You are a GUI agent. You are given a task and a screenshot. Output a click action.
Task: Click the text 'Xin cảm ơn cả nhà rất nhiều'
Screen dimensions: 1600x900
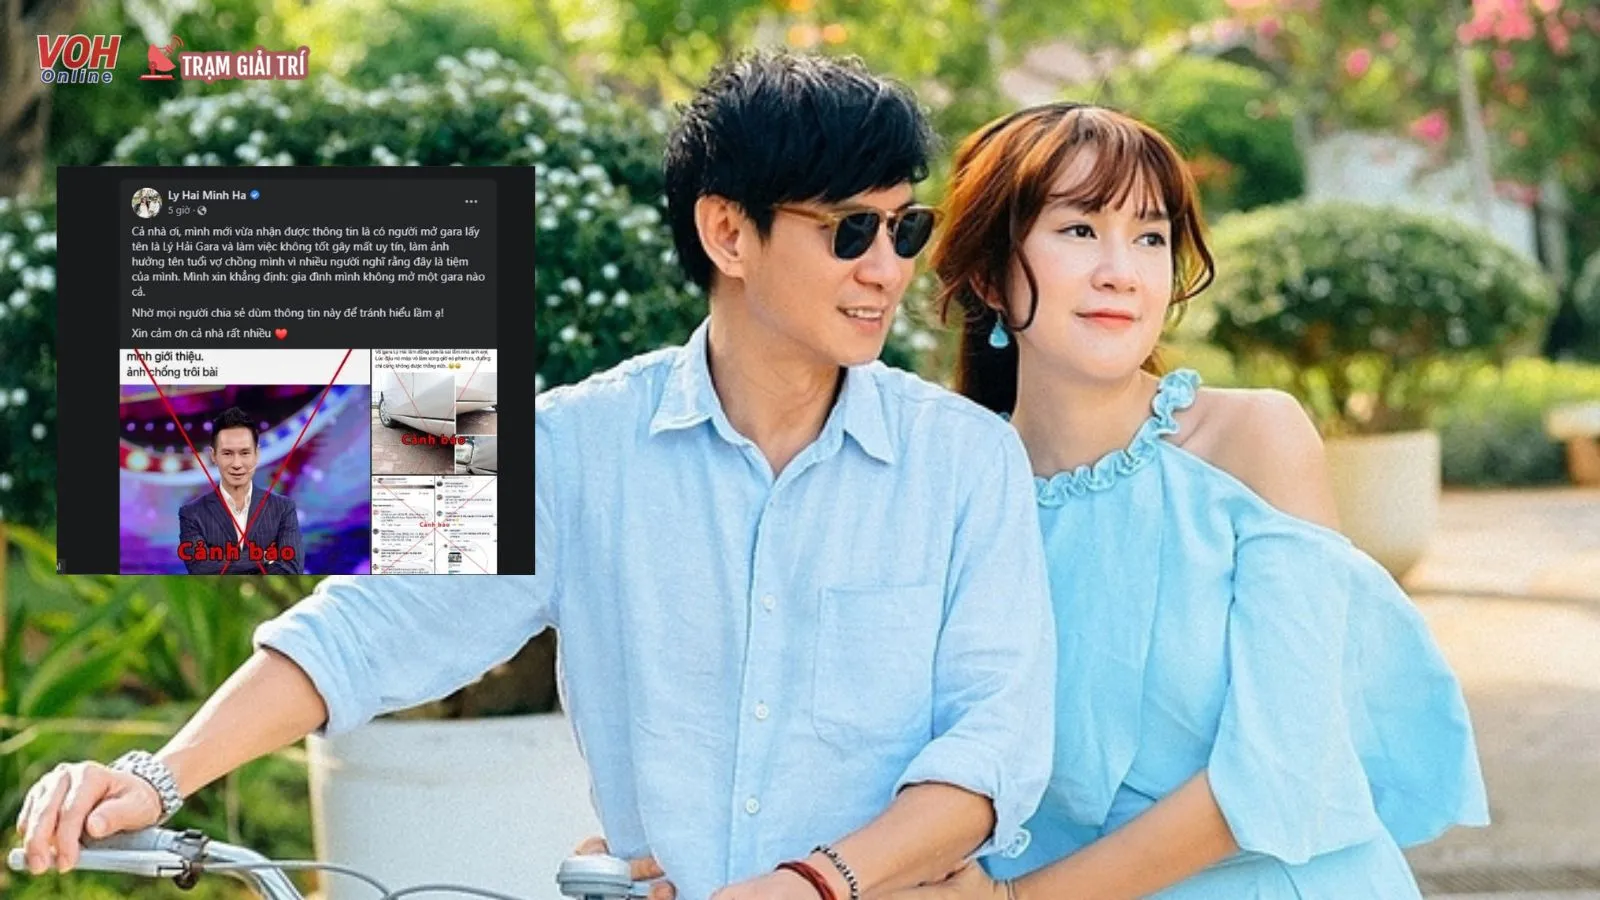tap(201, 333)
